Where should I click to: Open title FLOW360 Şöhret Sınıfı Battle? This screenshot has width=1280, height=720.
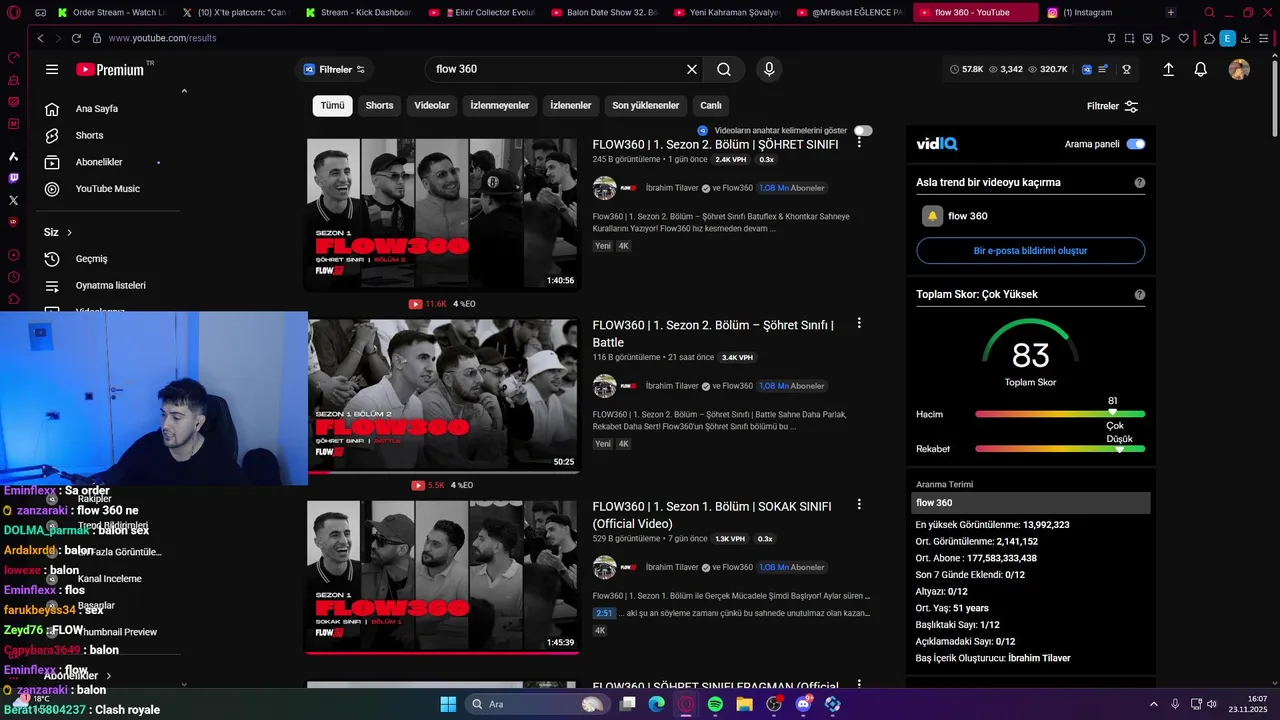[713, 333]
